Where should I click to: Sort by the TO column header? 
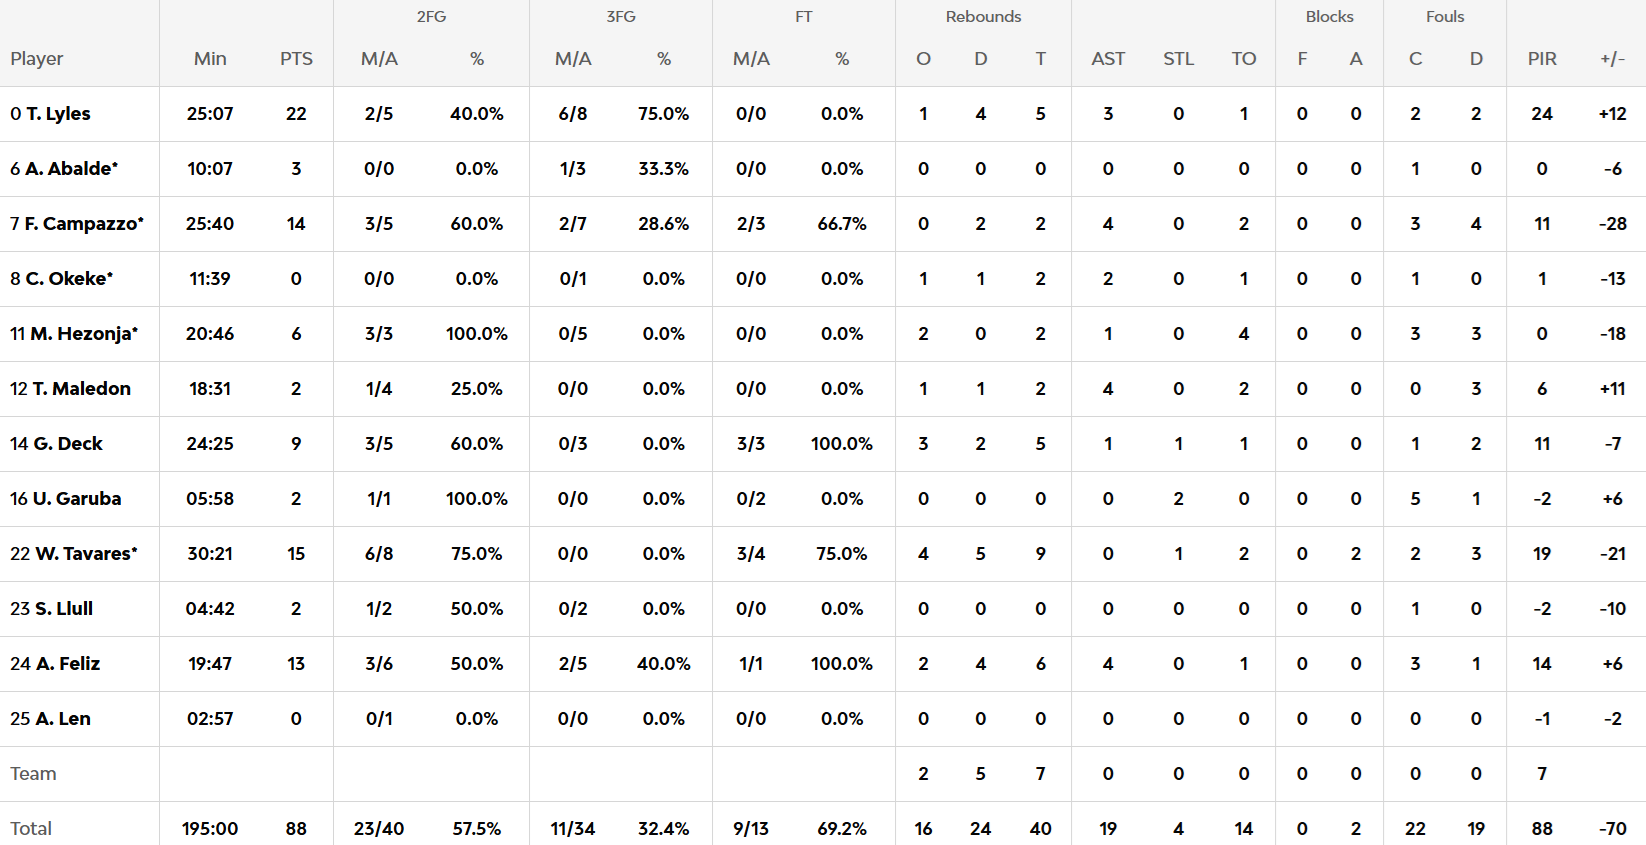pos(1243,59)
